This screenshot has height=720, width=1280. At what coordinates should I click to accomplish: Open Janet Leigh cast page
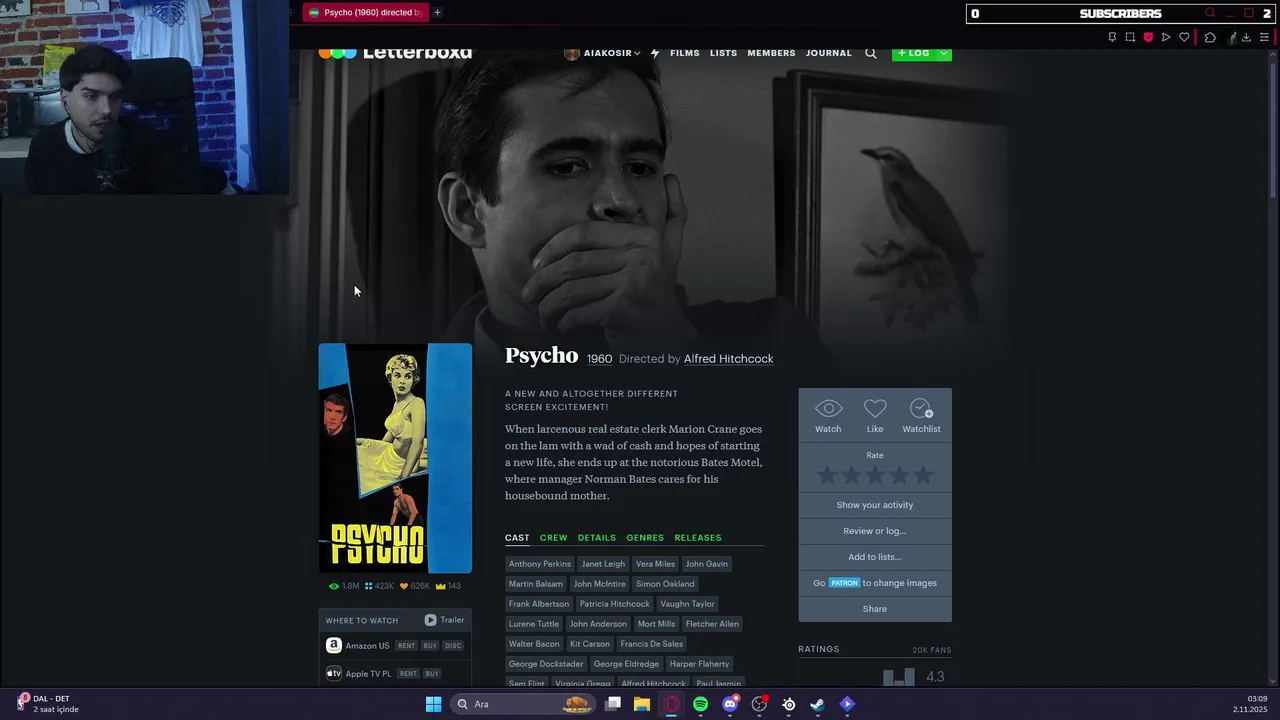pos(603,564)
